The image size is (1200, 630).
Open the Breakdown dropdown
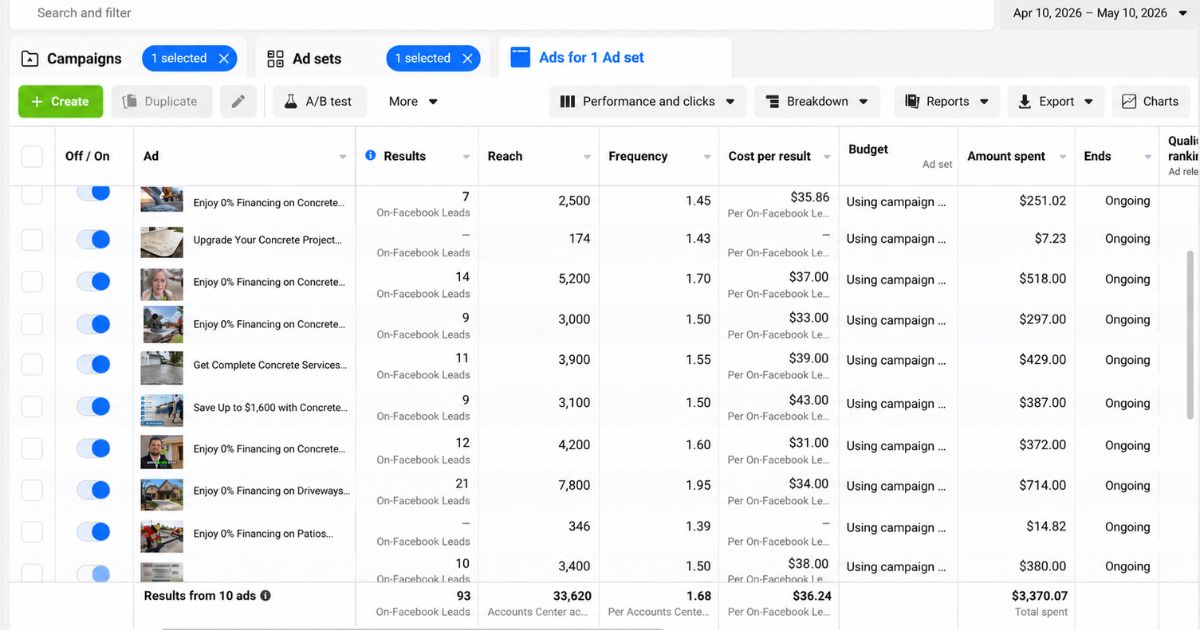coord(817,101)
